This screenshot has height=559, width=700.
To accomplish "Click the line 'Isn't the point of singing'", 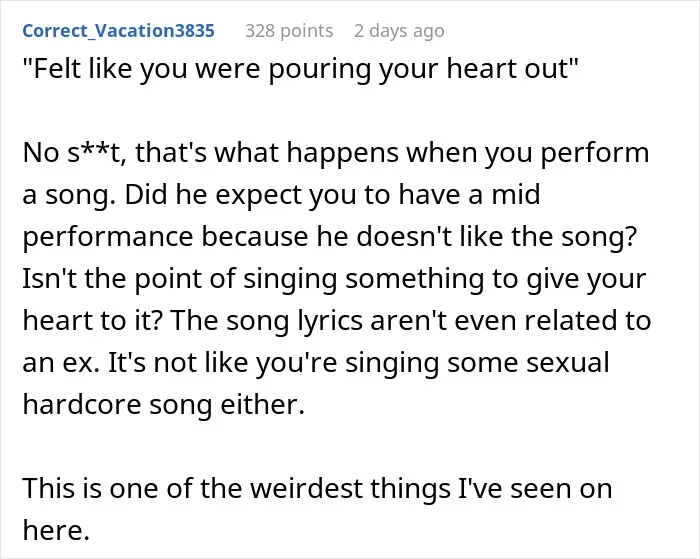I will [x=334, y=279].
